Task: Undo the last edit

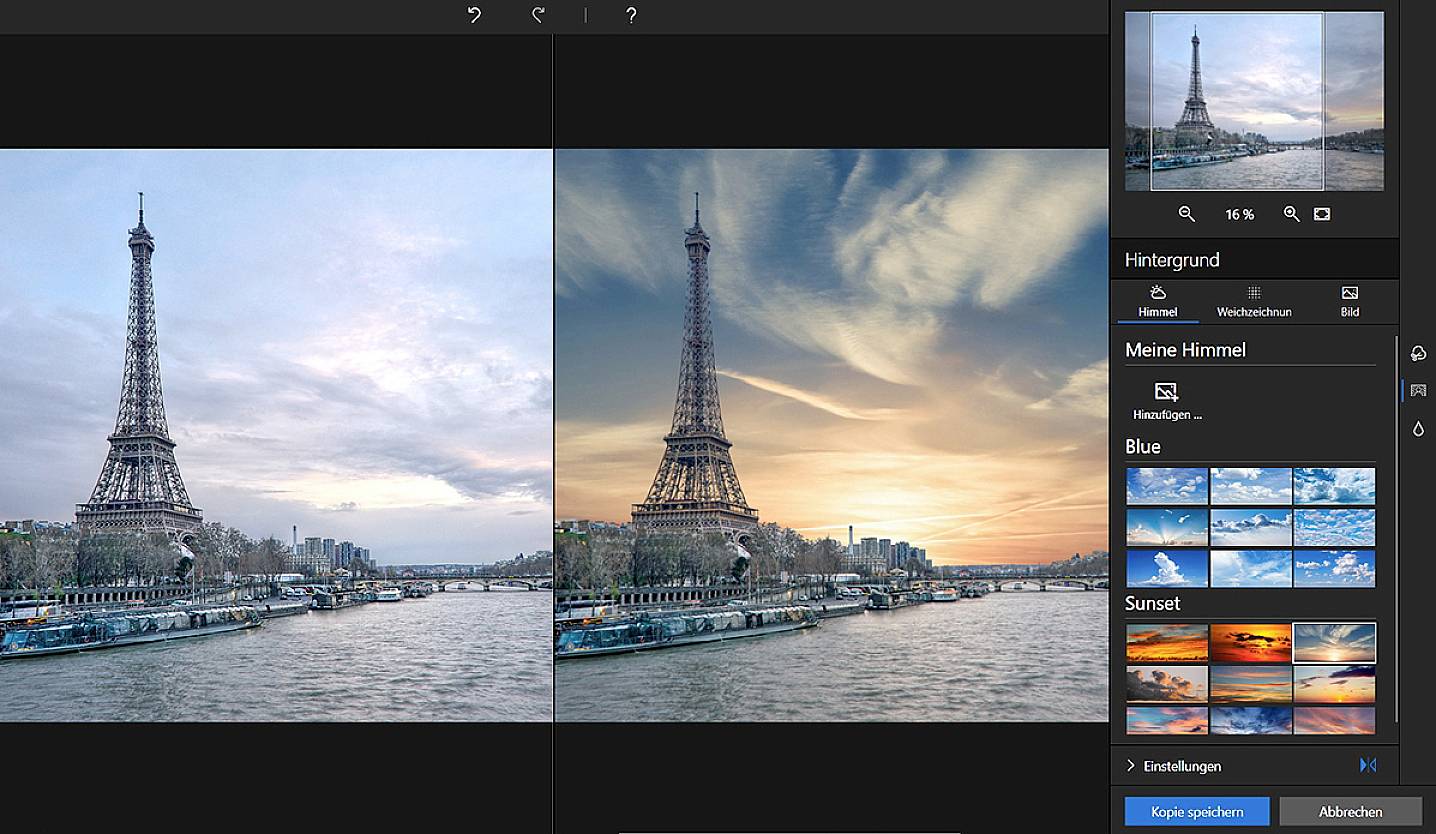Action: click(x=472, y=15)
